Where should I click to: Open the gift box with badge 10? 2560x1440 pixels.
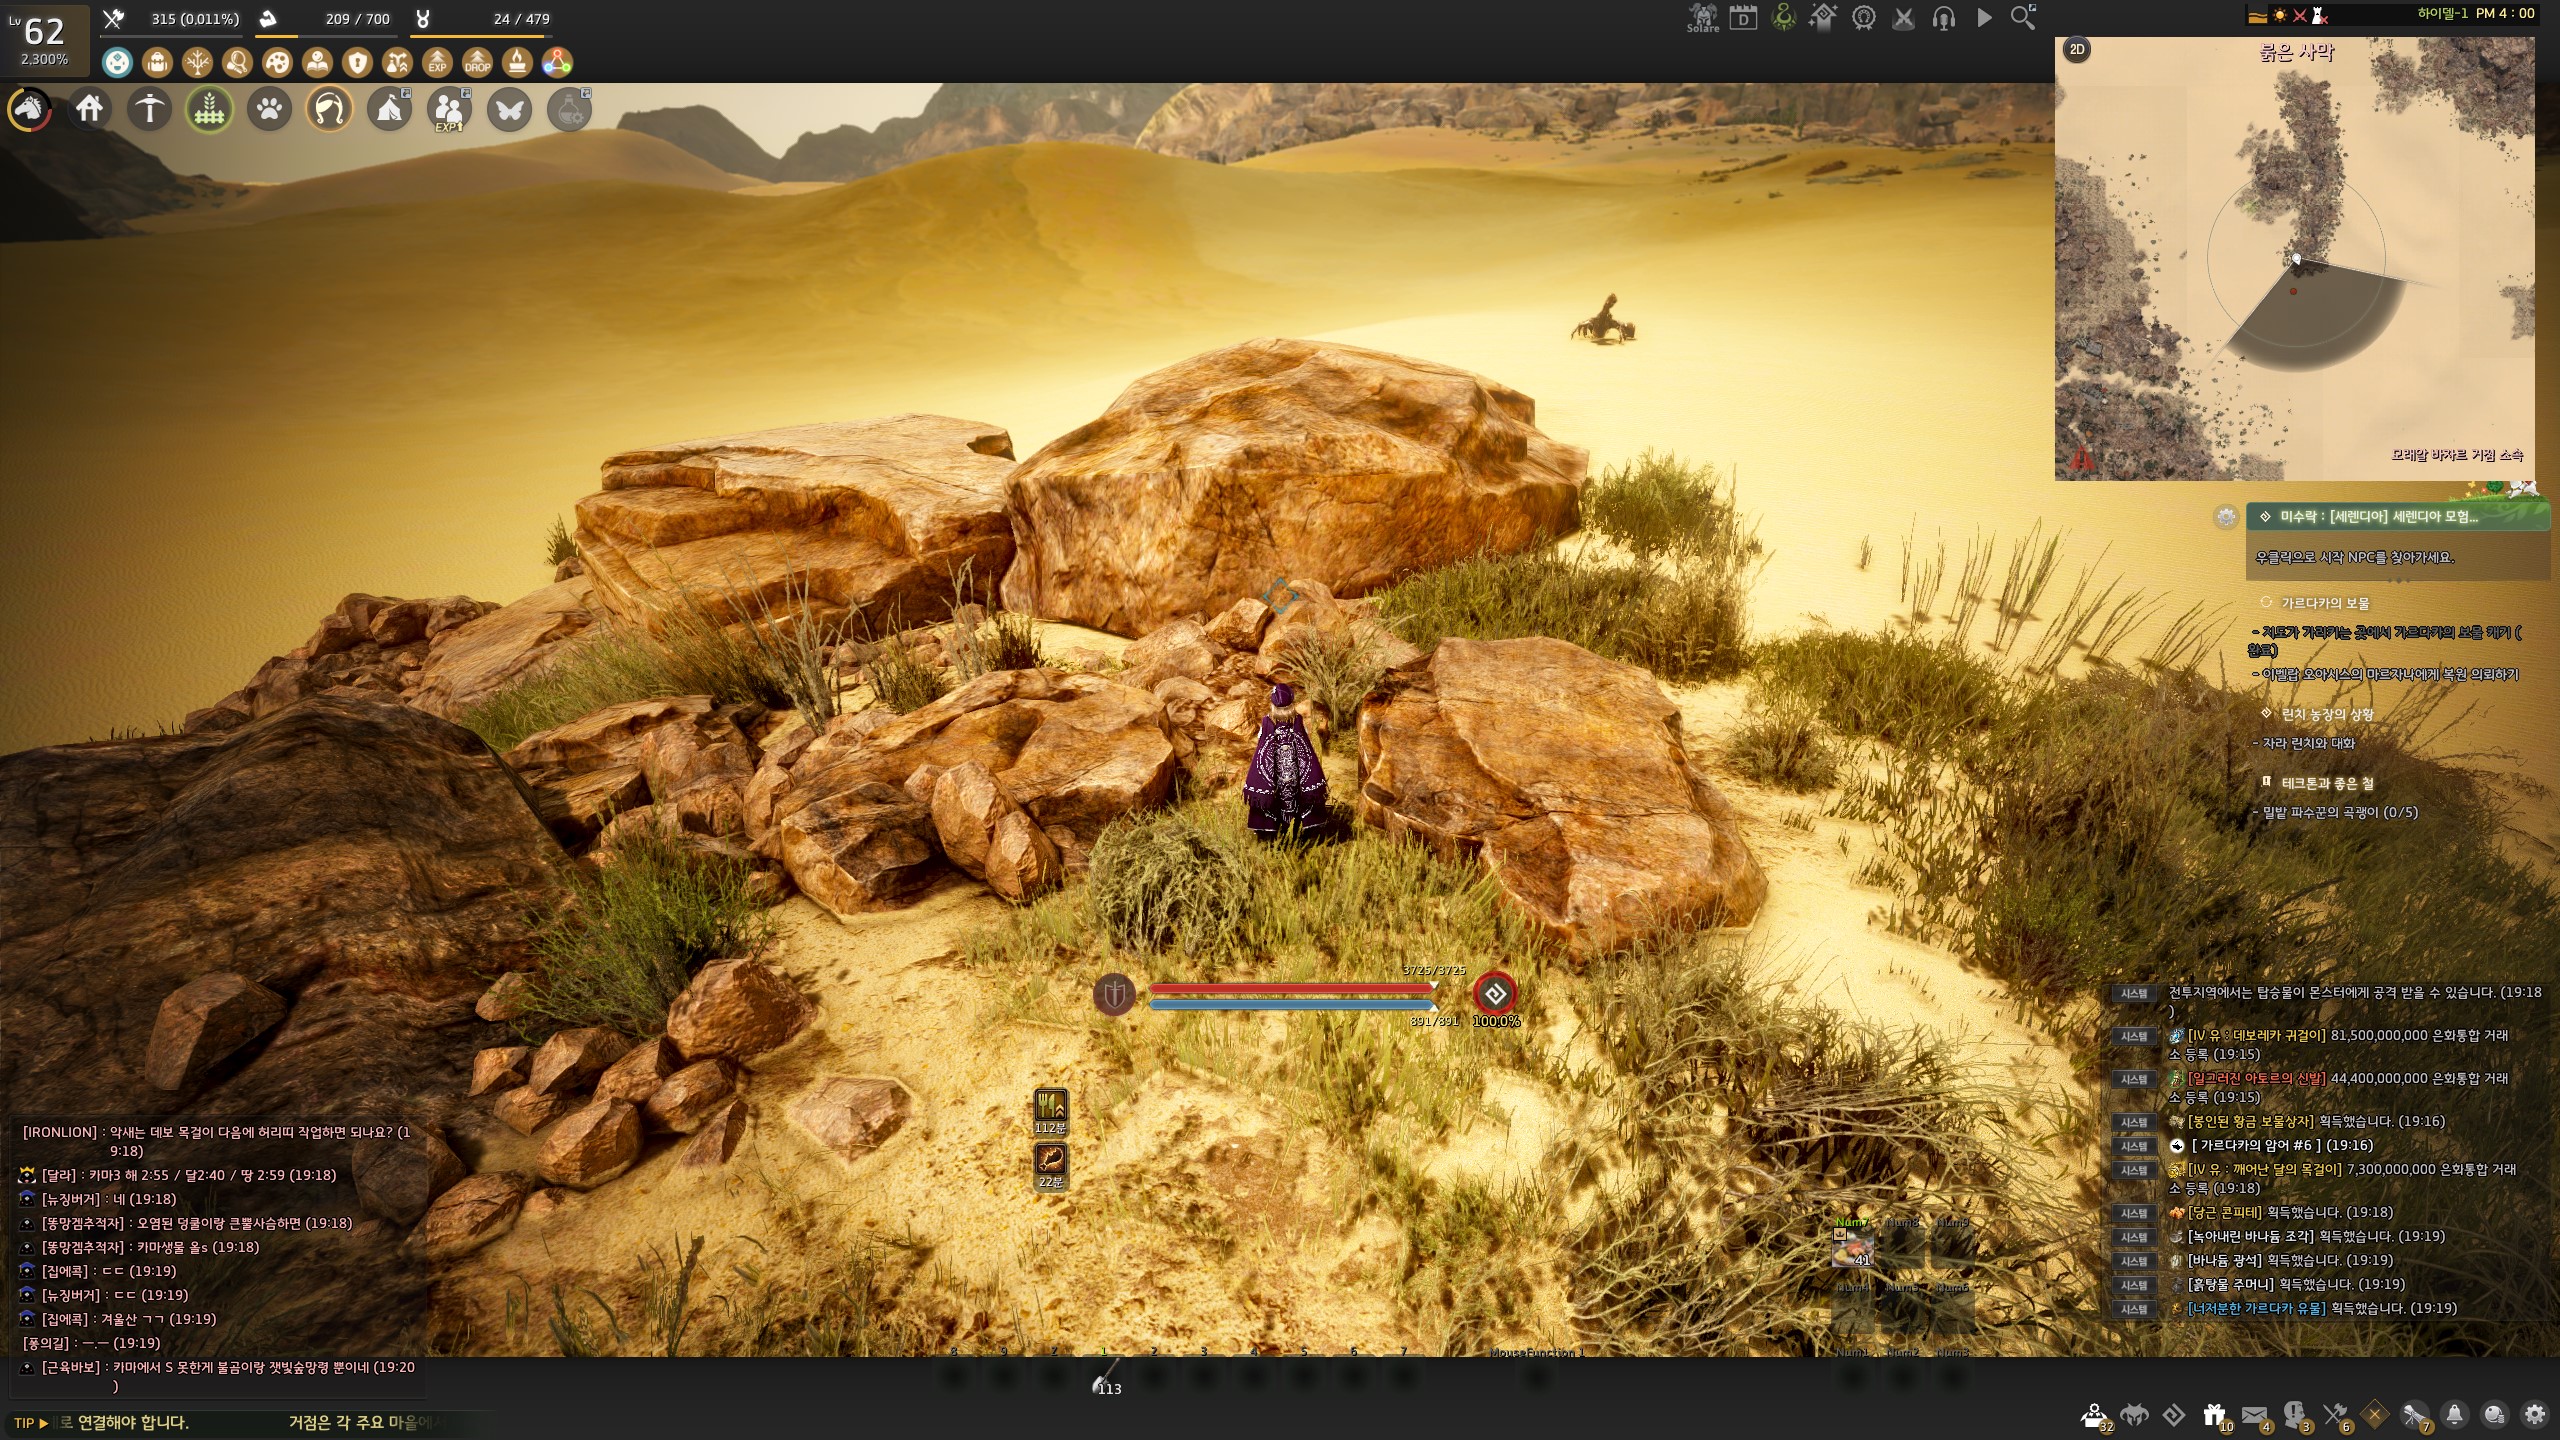[2214, 1415]
